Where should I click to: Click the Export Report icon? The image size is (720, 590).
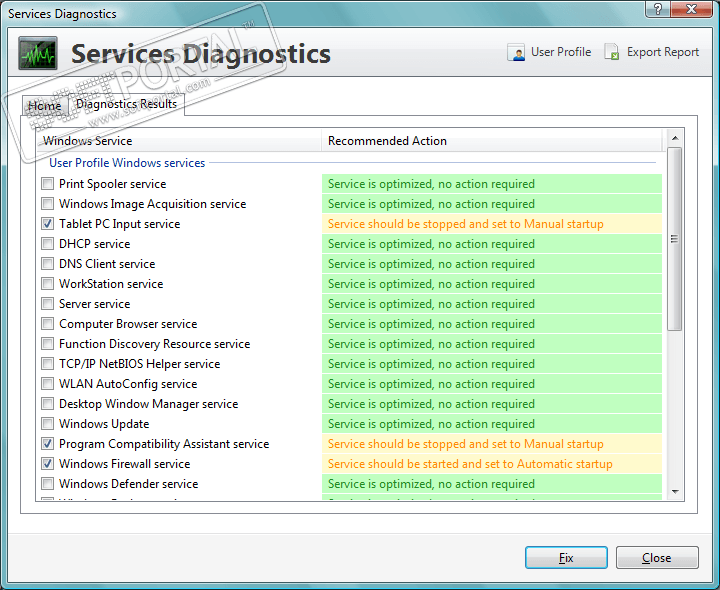click(x=612, y=53)
